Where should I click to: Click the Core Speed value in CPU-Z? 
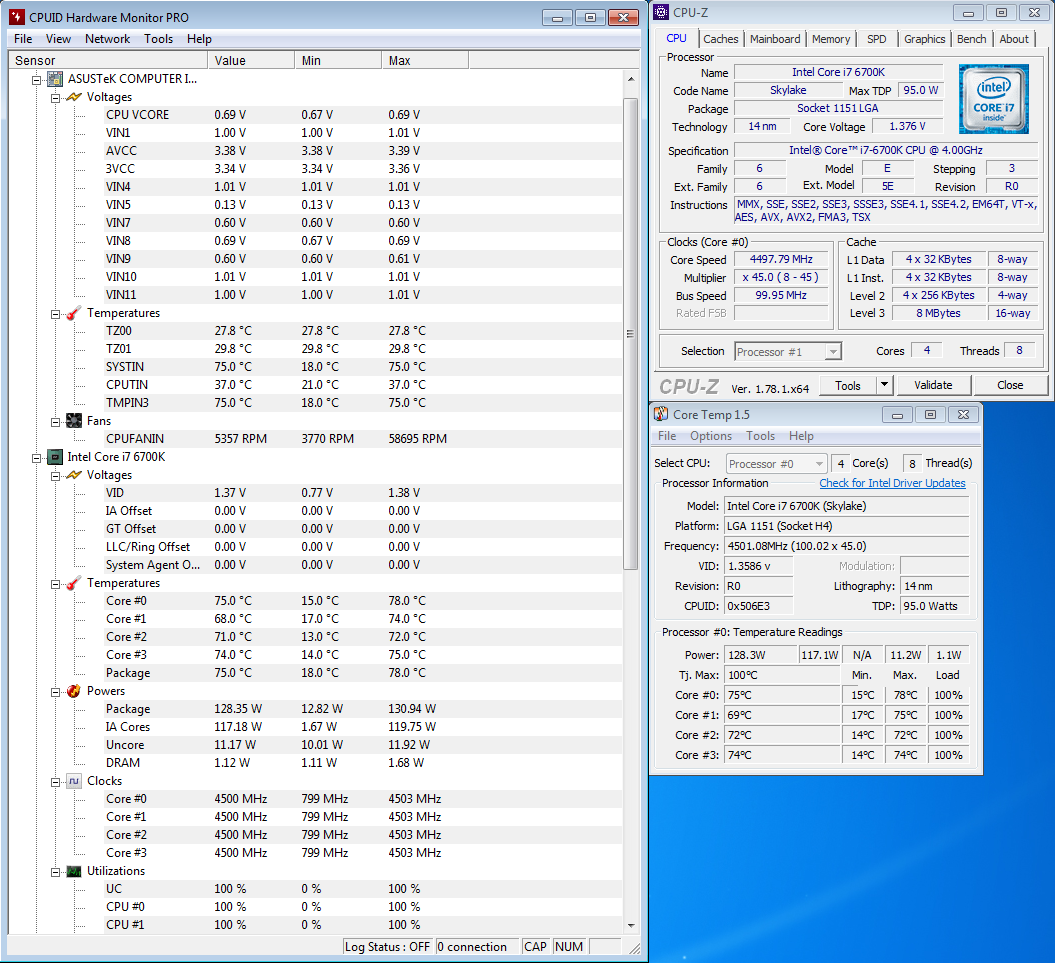tap(780, 259)
